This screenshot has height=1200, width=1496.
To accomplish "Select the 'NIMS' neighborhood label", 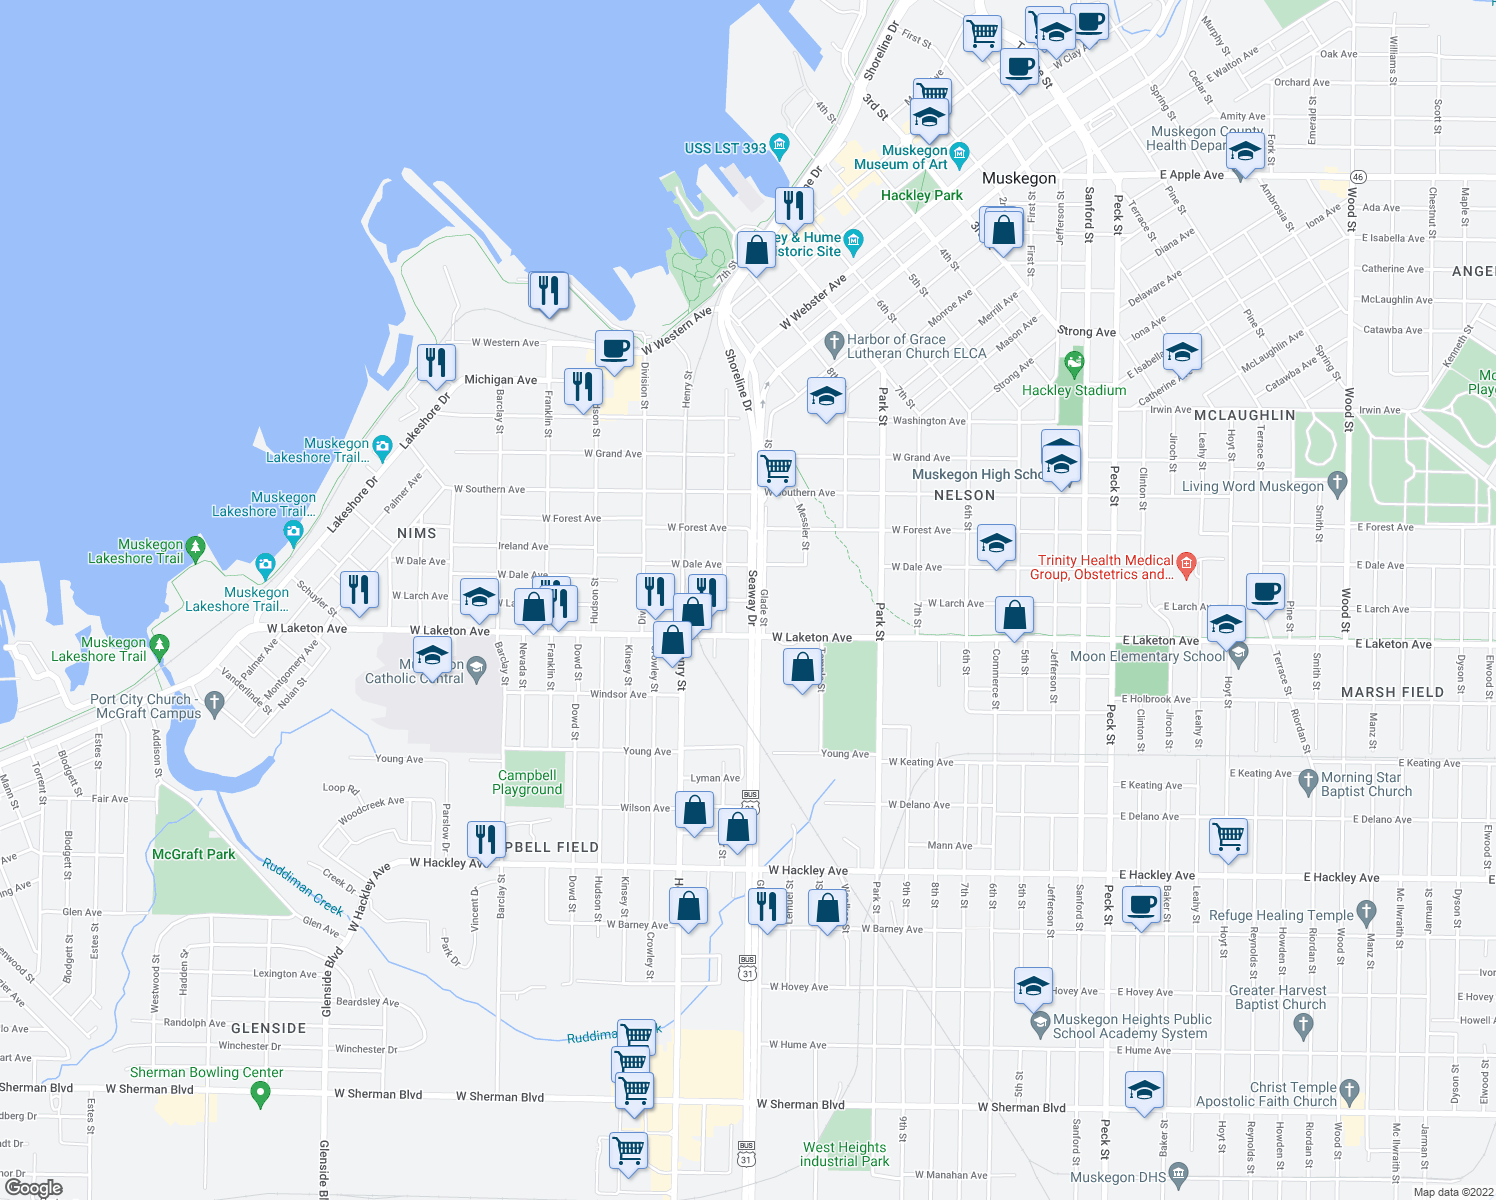I will tap(417, 533).
